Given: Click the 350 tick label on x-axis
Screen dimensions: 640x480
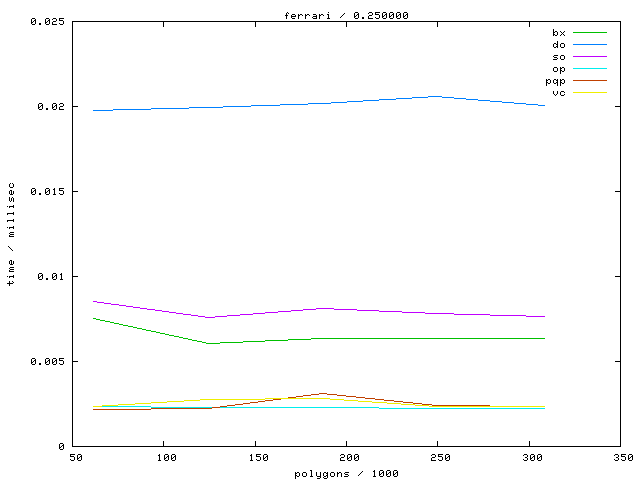Looking at the screenshot, I should pos(621,457).
